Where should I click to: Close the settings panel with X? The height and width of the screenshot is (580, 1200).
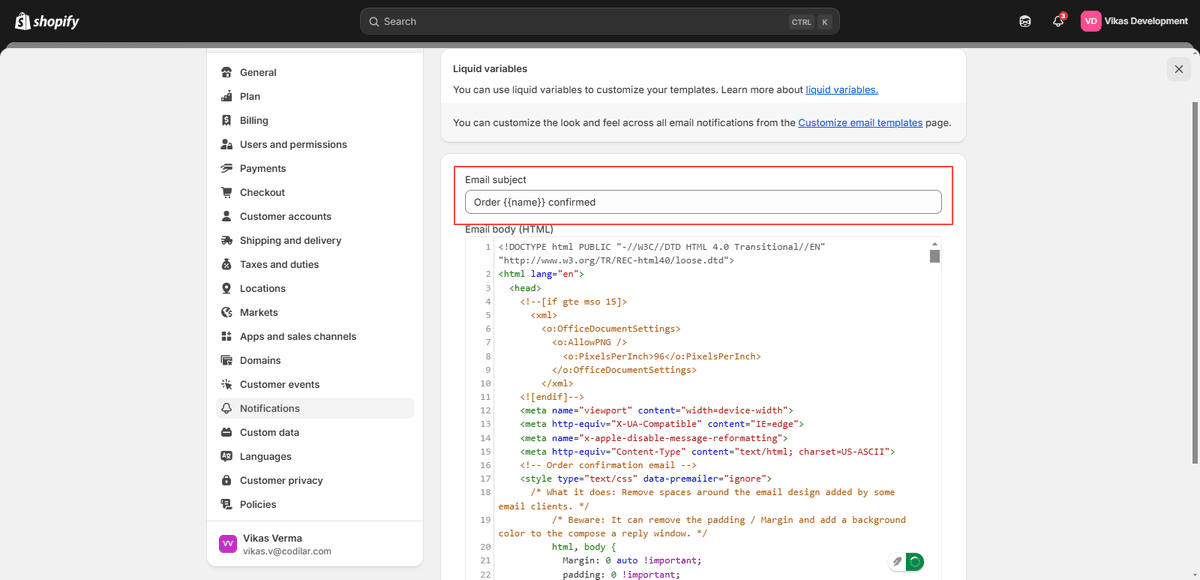click(1179, 69)
